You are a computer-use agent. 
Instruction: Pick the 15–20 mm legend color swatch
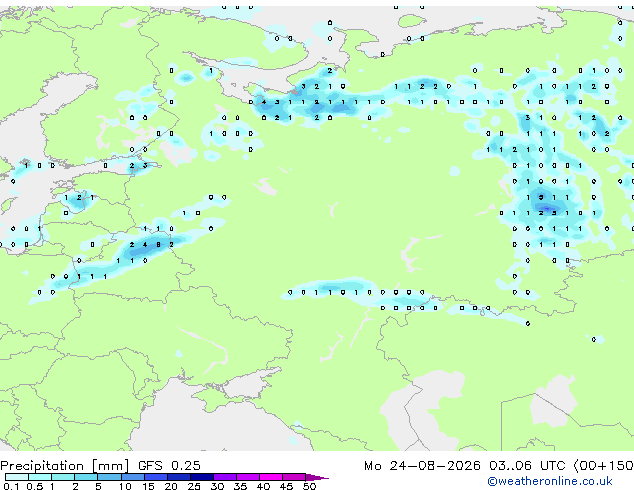[x=156, y=477]
